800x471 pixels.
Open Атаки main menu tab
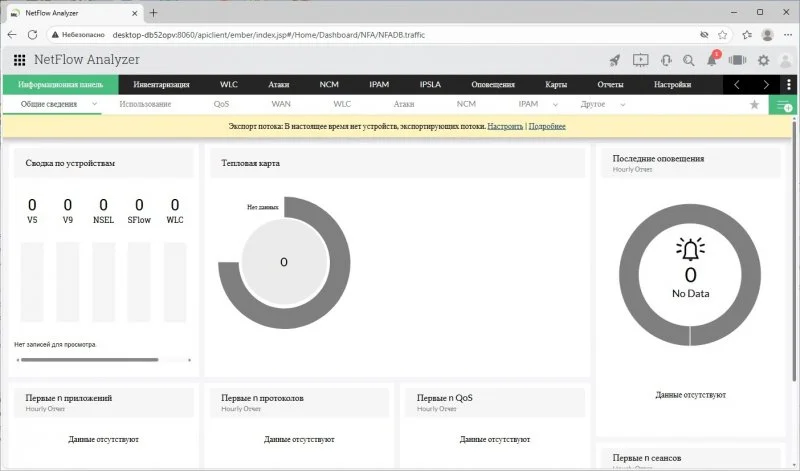tap(279, 85)
